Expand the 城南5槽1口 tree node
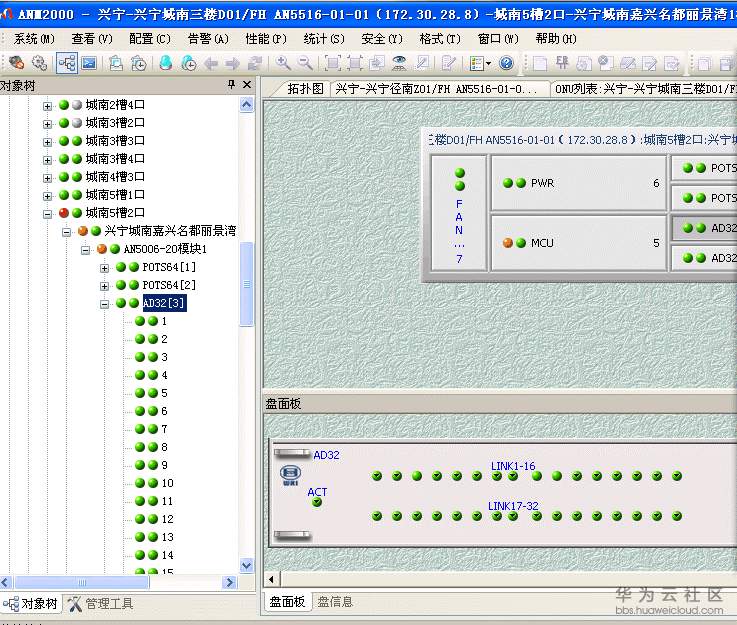Screen dimensions: 737x625 (x=47, y=196)
